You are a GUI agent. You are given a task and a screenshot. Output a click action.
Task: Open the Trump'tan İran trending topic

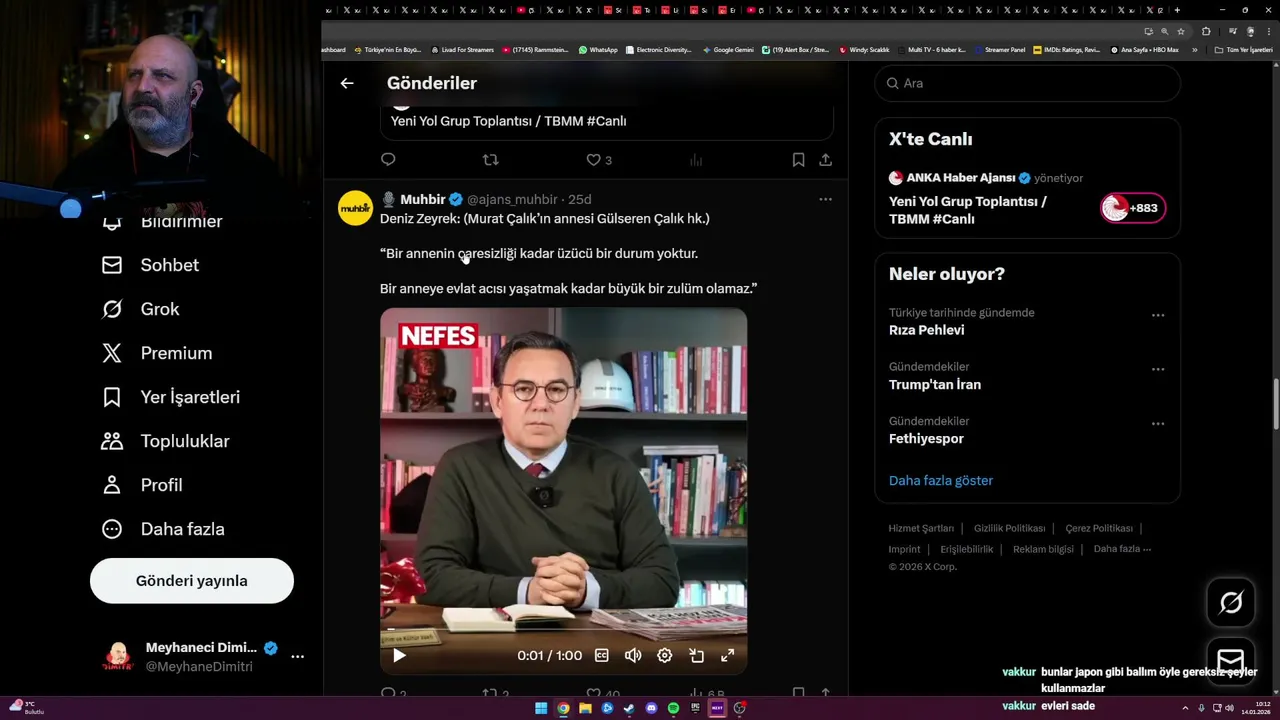pos(935,384)
